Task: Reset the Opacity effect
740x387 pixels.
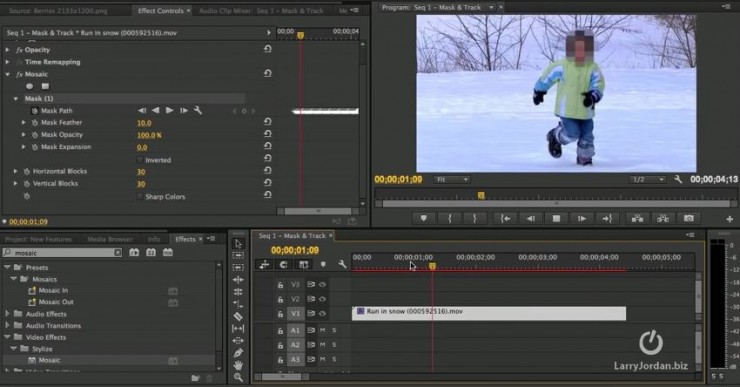Action: click(x=268, y=49)
